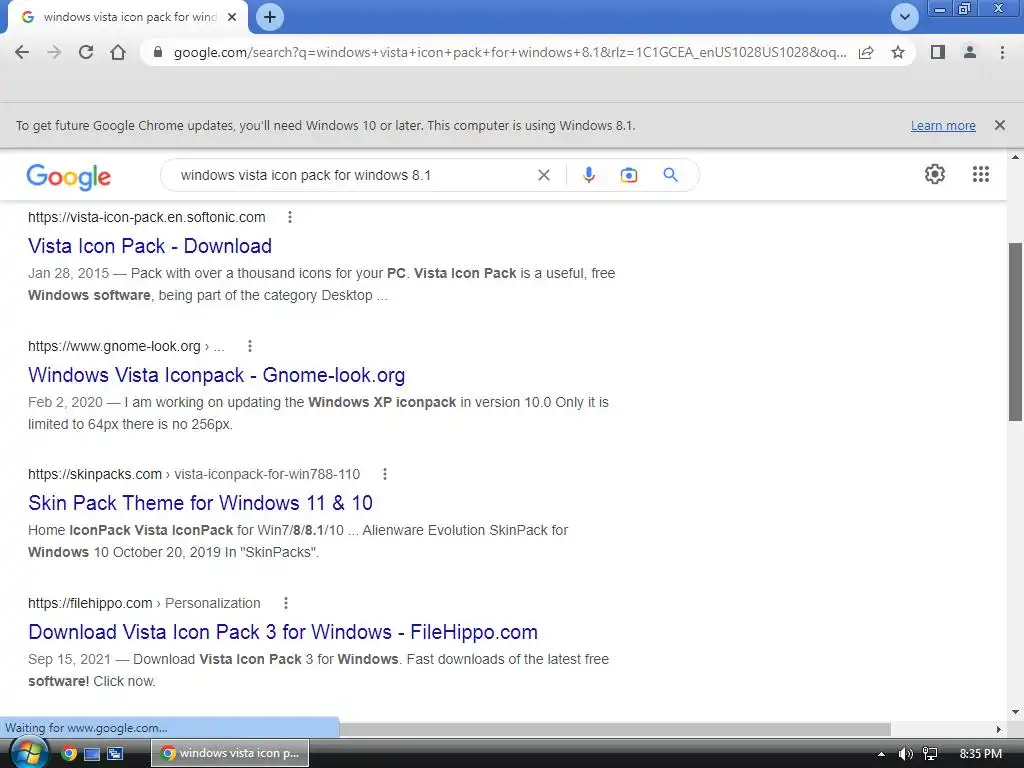
Task: Open the Chrome home page
Action: click(118, 52)
